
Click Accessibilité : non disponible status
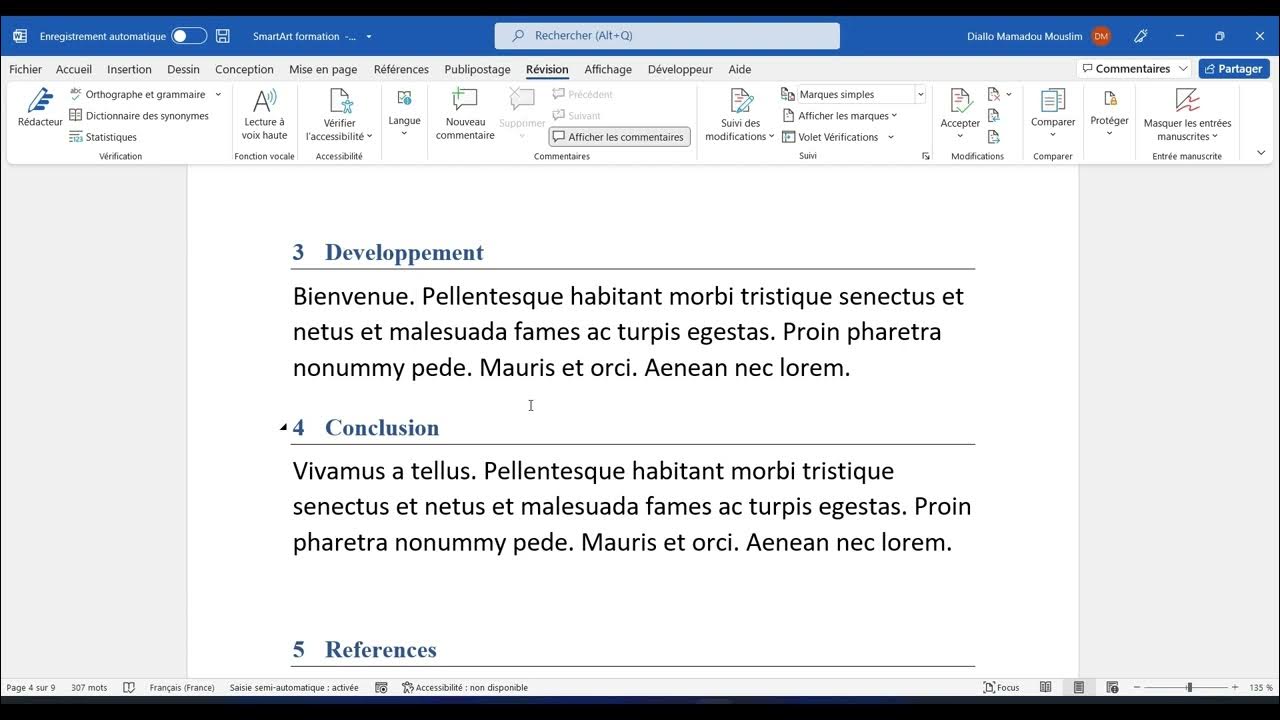(465, 688)
